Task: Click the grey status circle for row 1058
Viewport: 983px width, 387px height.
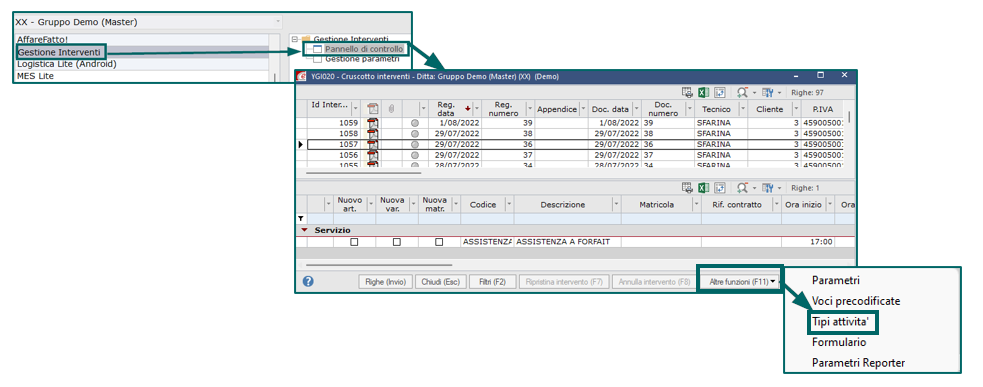Action: pyautogui.click(x=414, y=134)
